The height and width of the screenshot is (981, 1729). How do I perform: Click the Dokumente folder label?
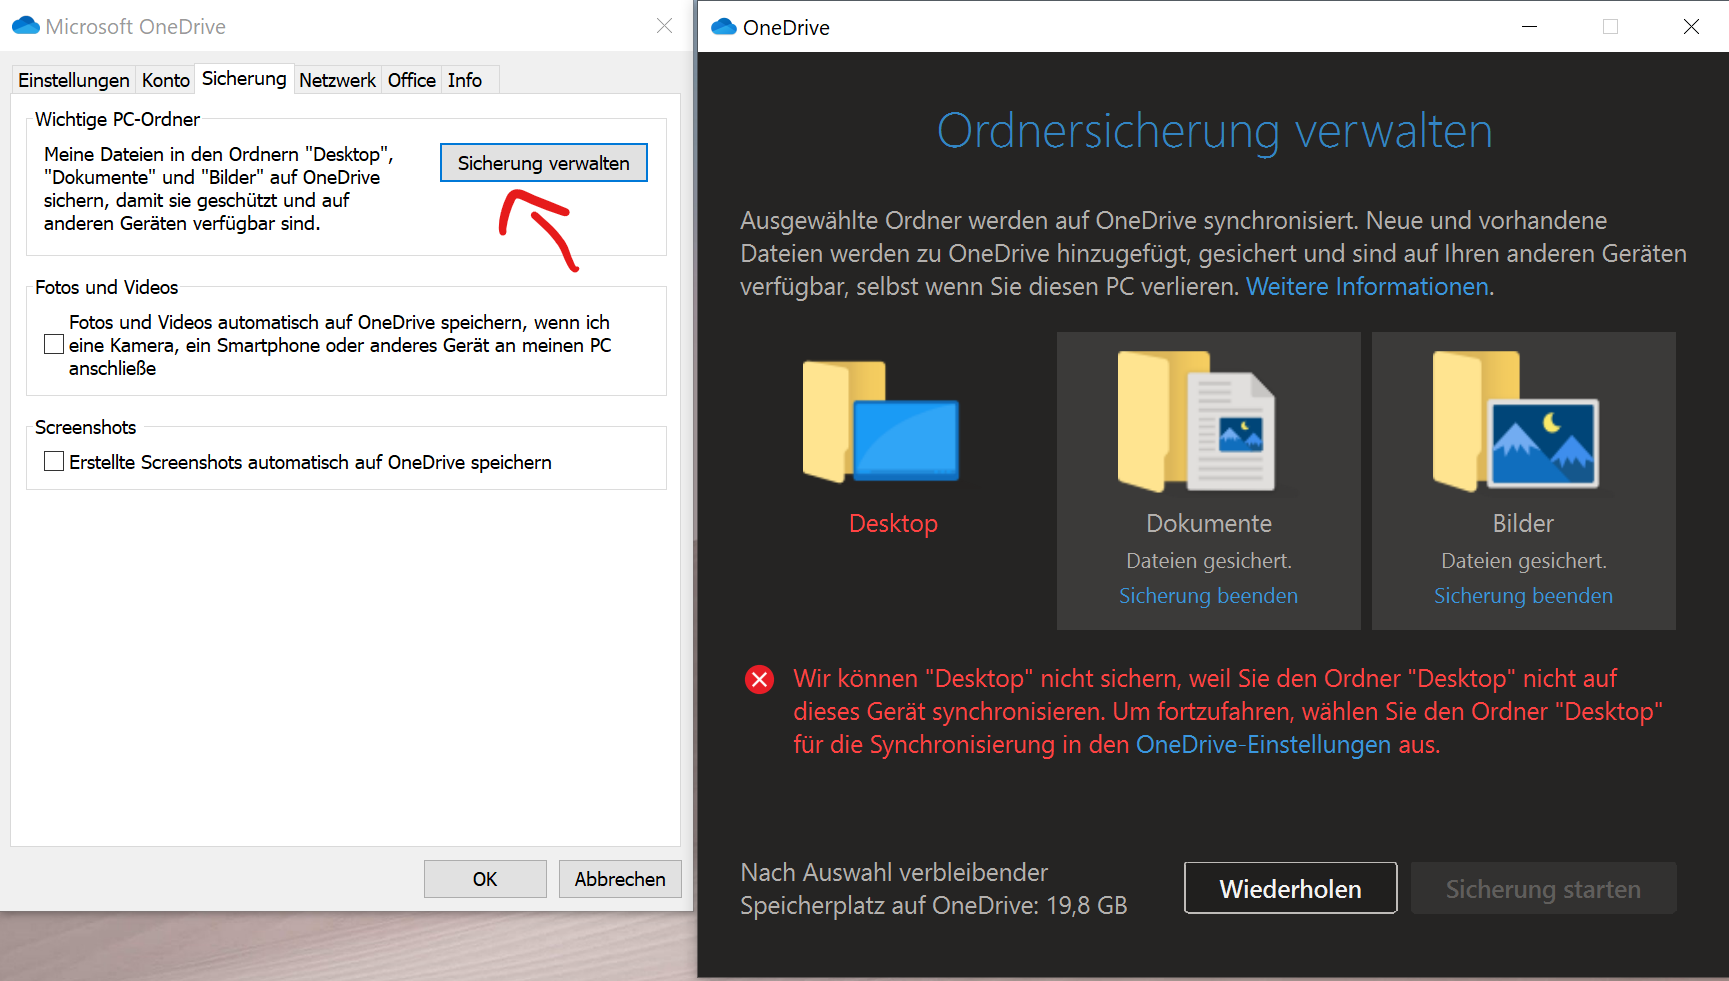tap(1209, 523)
